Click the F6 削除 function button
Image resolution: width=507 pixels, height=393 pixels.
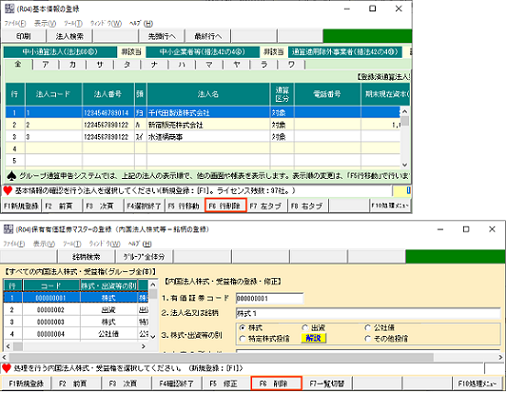tap(277, 383)
